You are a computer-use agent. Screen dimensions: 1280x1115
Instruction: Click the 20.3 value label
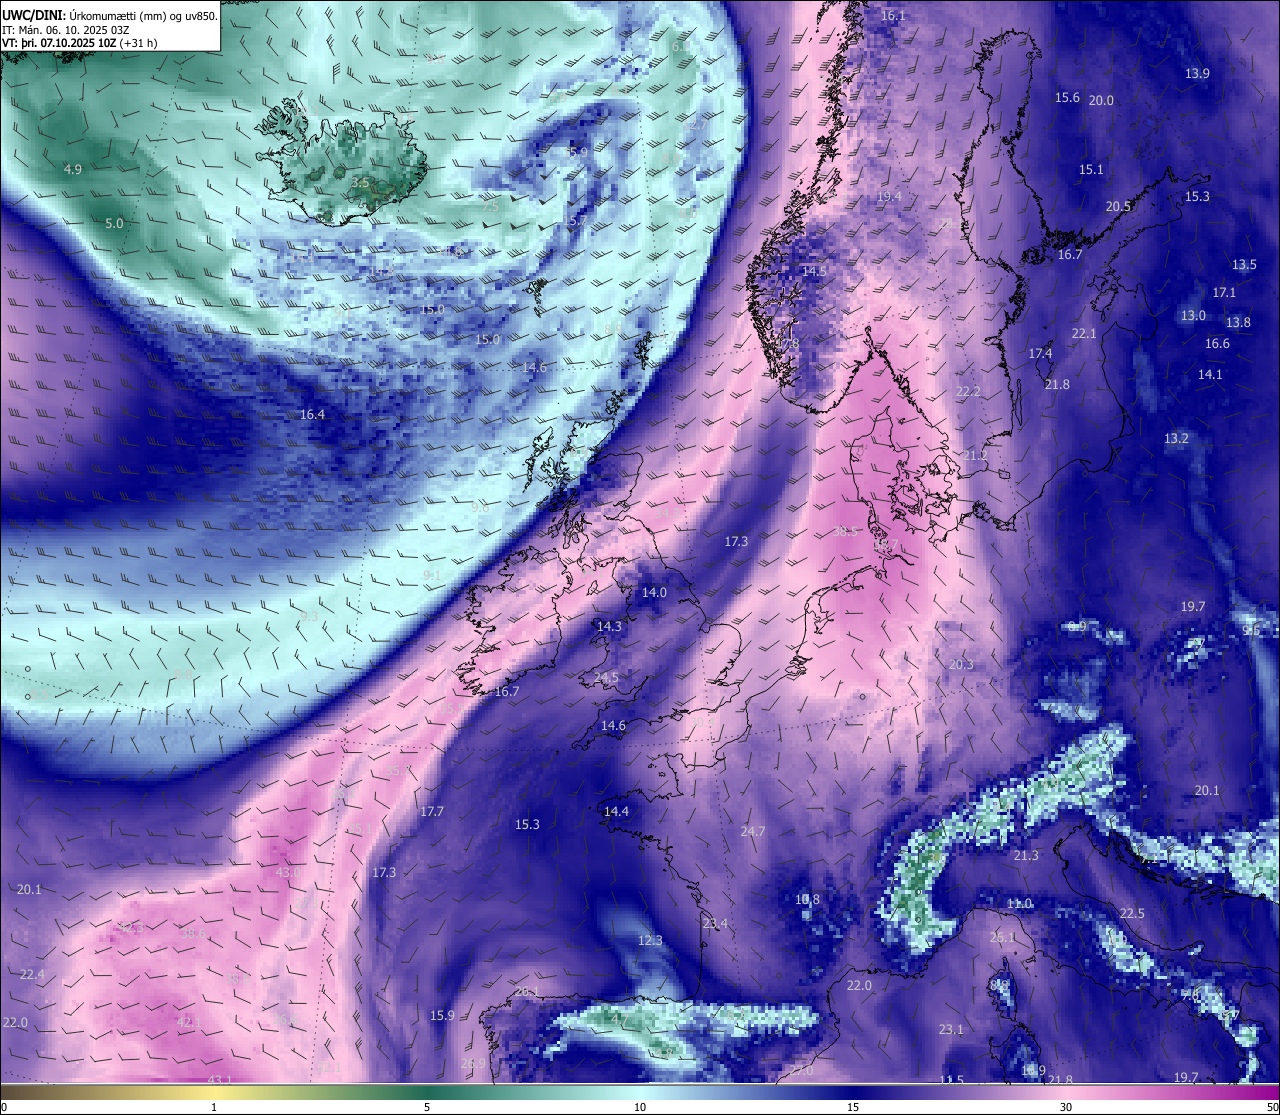[x=961, y=664]
